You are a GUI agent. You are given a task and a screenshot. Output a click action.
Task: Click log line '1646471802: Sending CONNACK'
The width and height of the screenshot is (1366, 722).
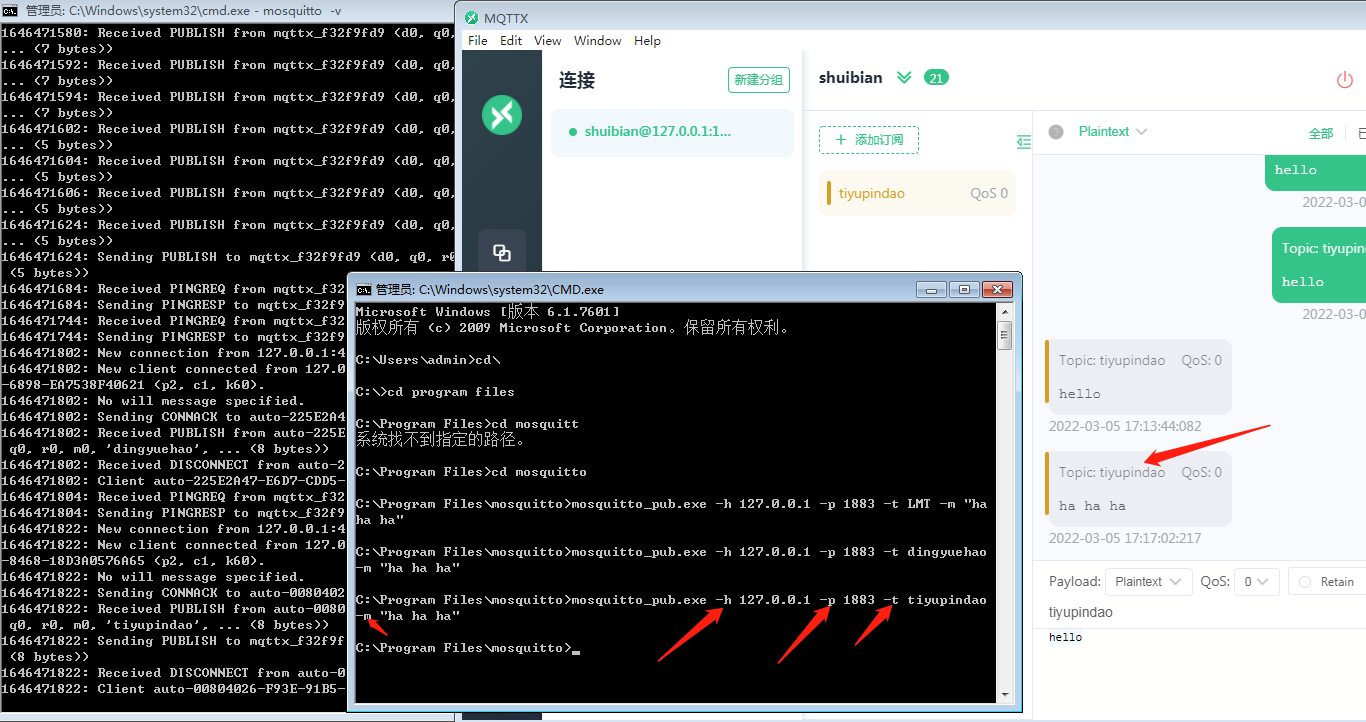click(173, 417)
